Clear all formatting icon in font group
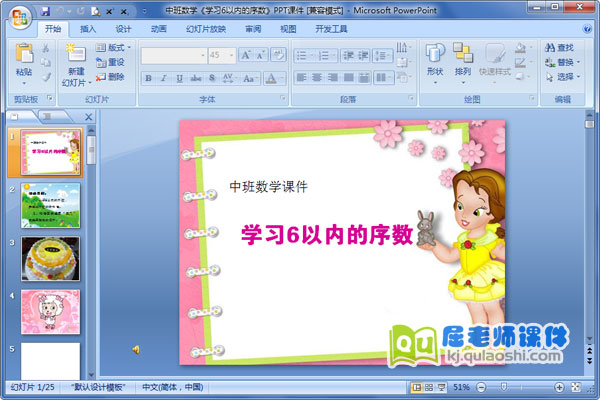 pyautogui.click(x=278, y=56)
